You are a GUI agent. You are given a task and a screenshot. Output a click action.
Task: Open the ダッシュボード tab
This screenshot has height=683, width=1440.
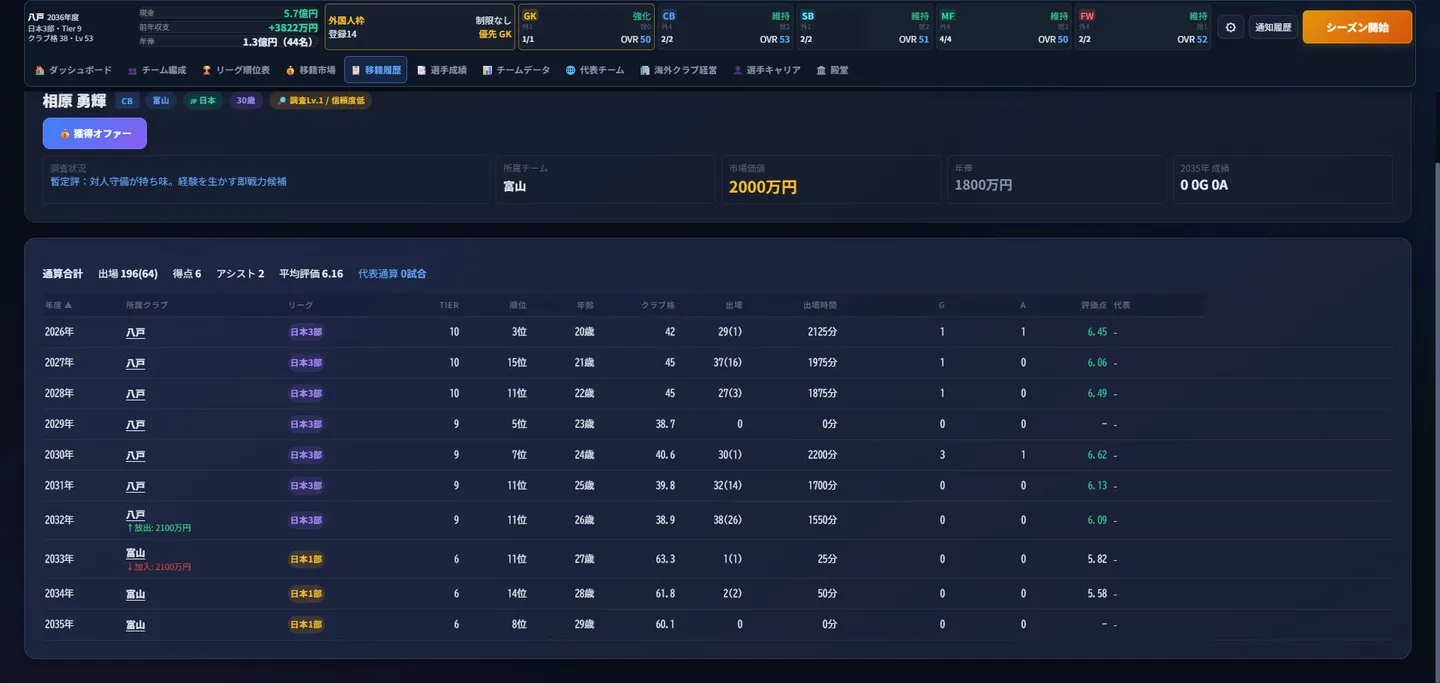pos(73,70)
